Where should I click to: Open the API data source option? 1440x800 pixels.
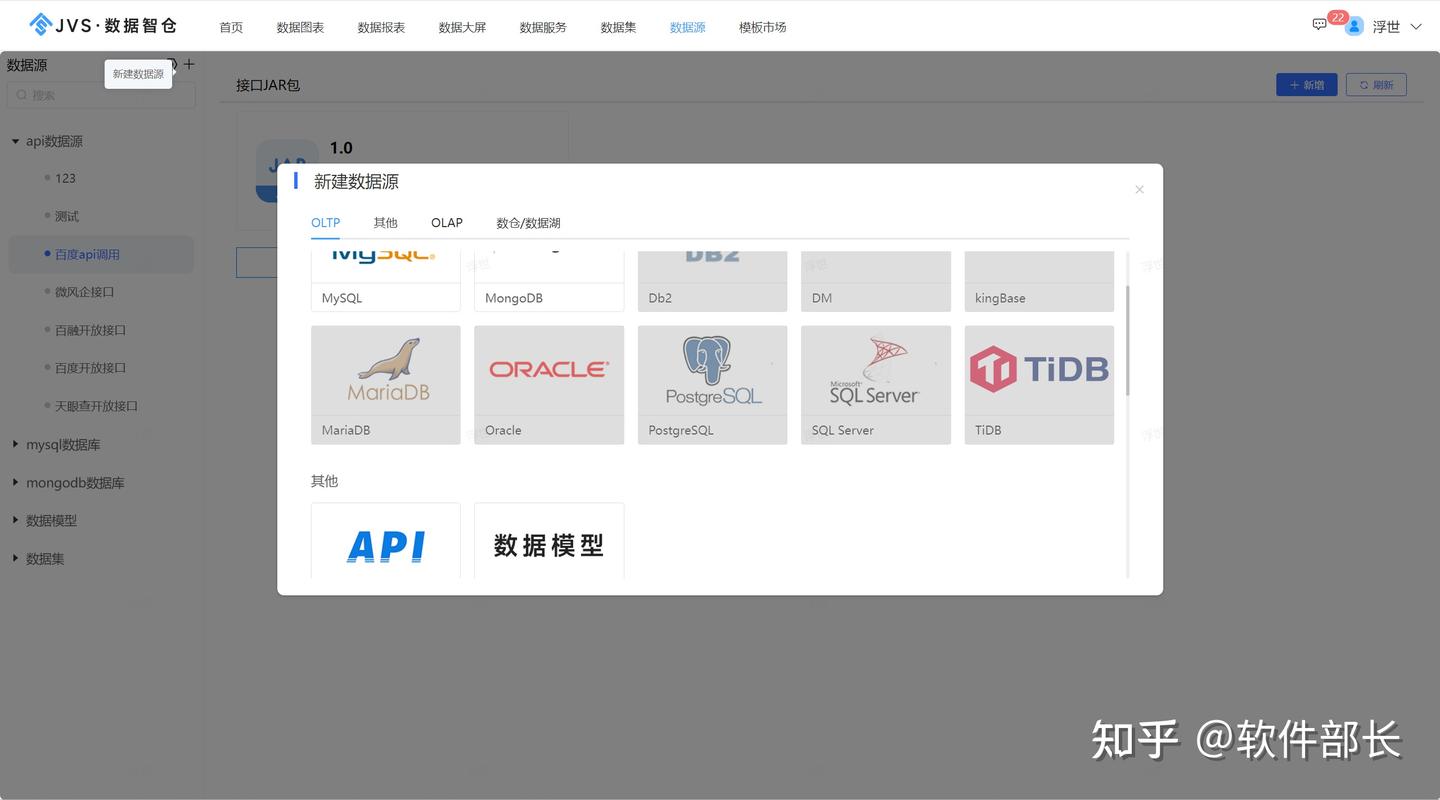(385, 545)
